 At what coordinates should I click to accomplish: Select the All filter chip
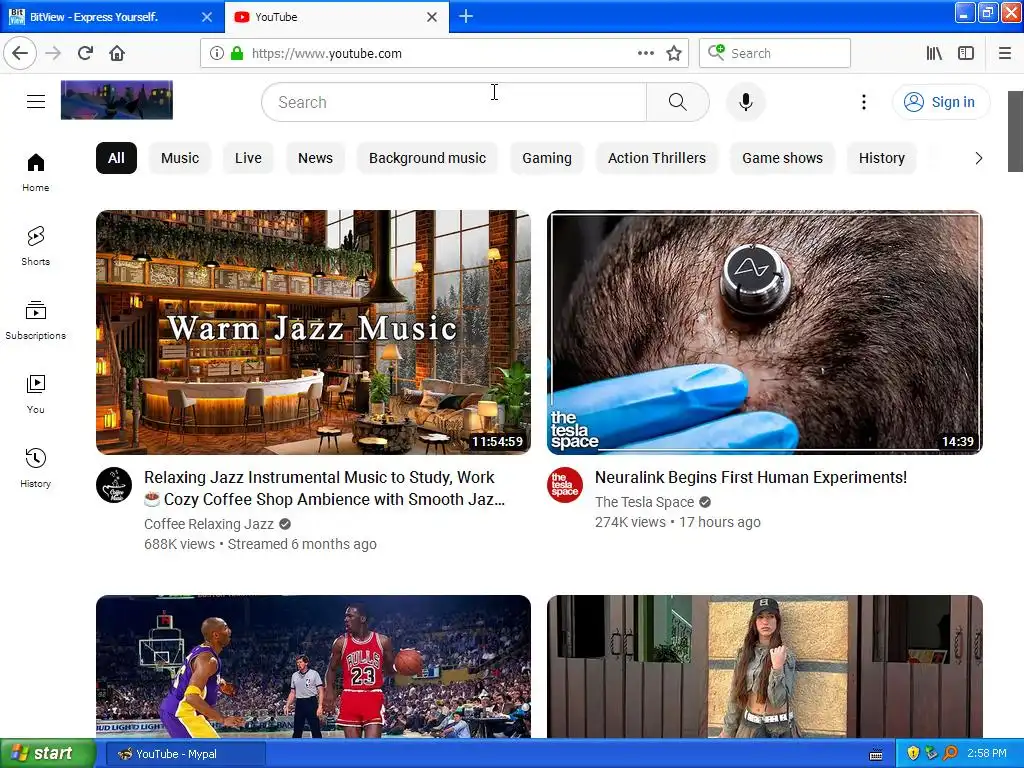click(x=116, y=158)
